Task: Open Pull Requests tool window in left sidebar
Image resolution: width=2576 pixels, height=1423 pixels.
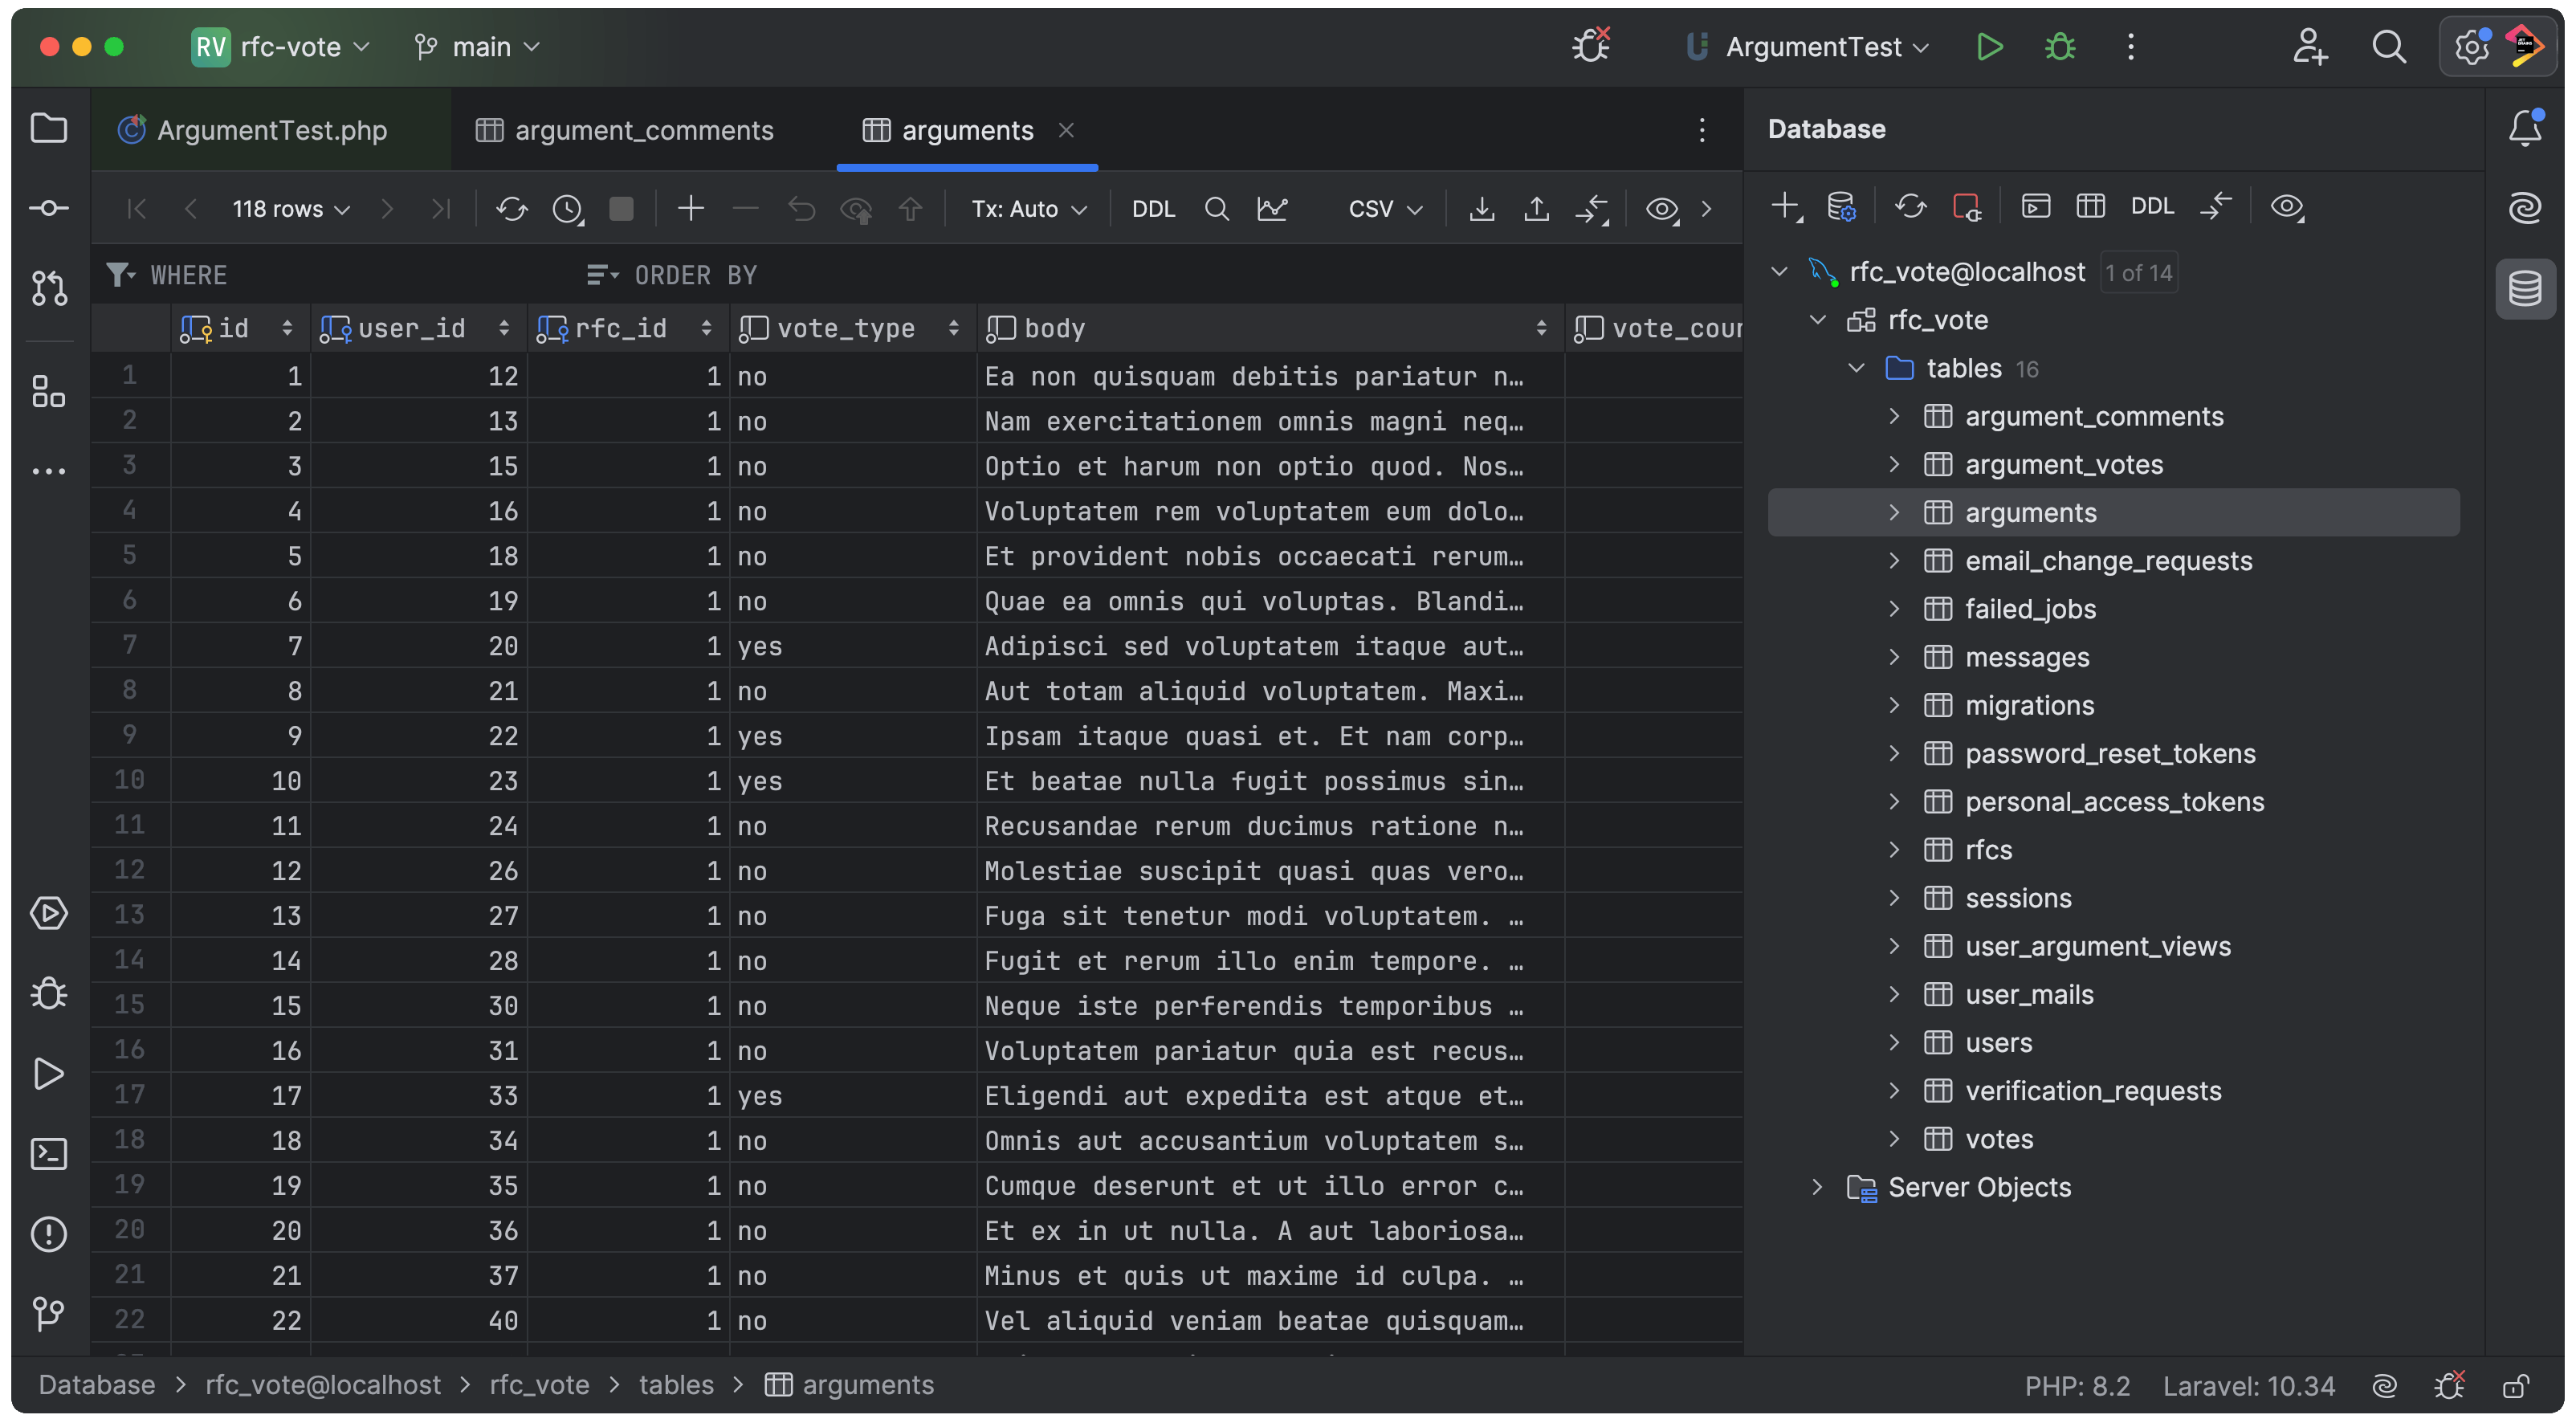Action: coord(48,288)
